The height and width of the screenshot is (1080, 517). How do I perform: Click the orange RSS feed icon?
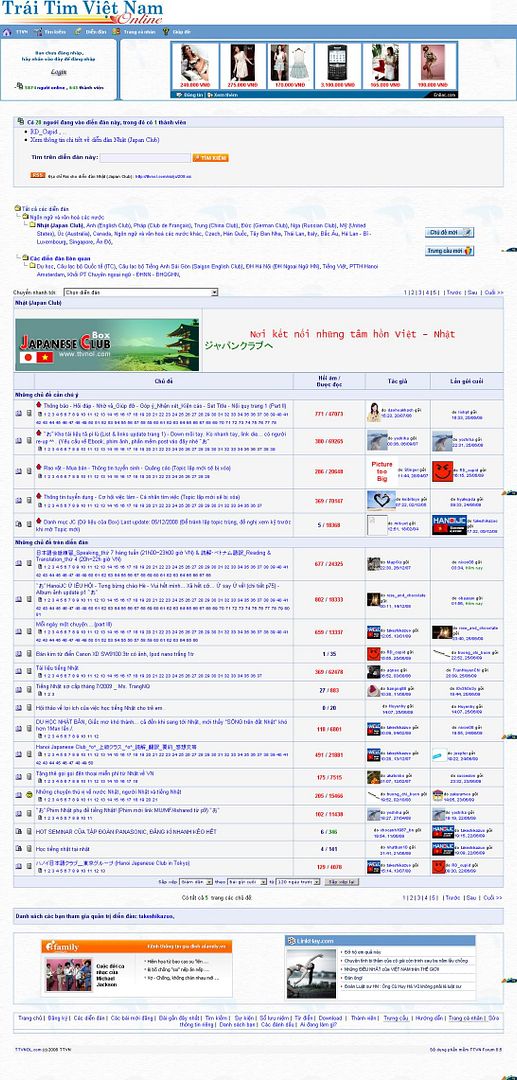[x=38, y=176]
